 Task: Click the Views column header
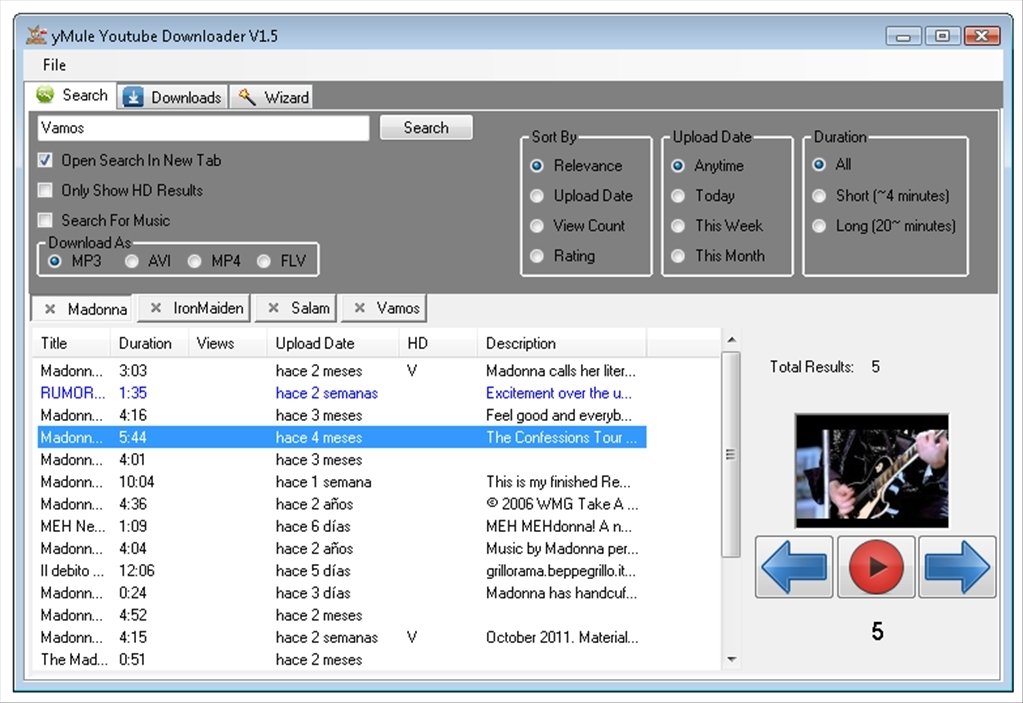coord(228,343)
